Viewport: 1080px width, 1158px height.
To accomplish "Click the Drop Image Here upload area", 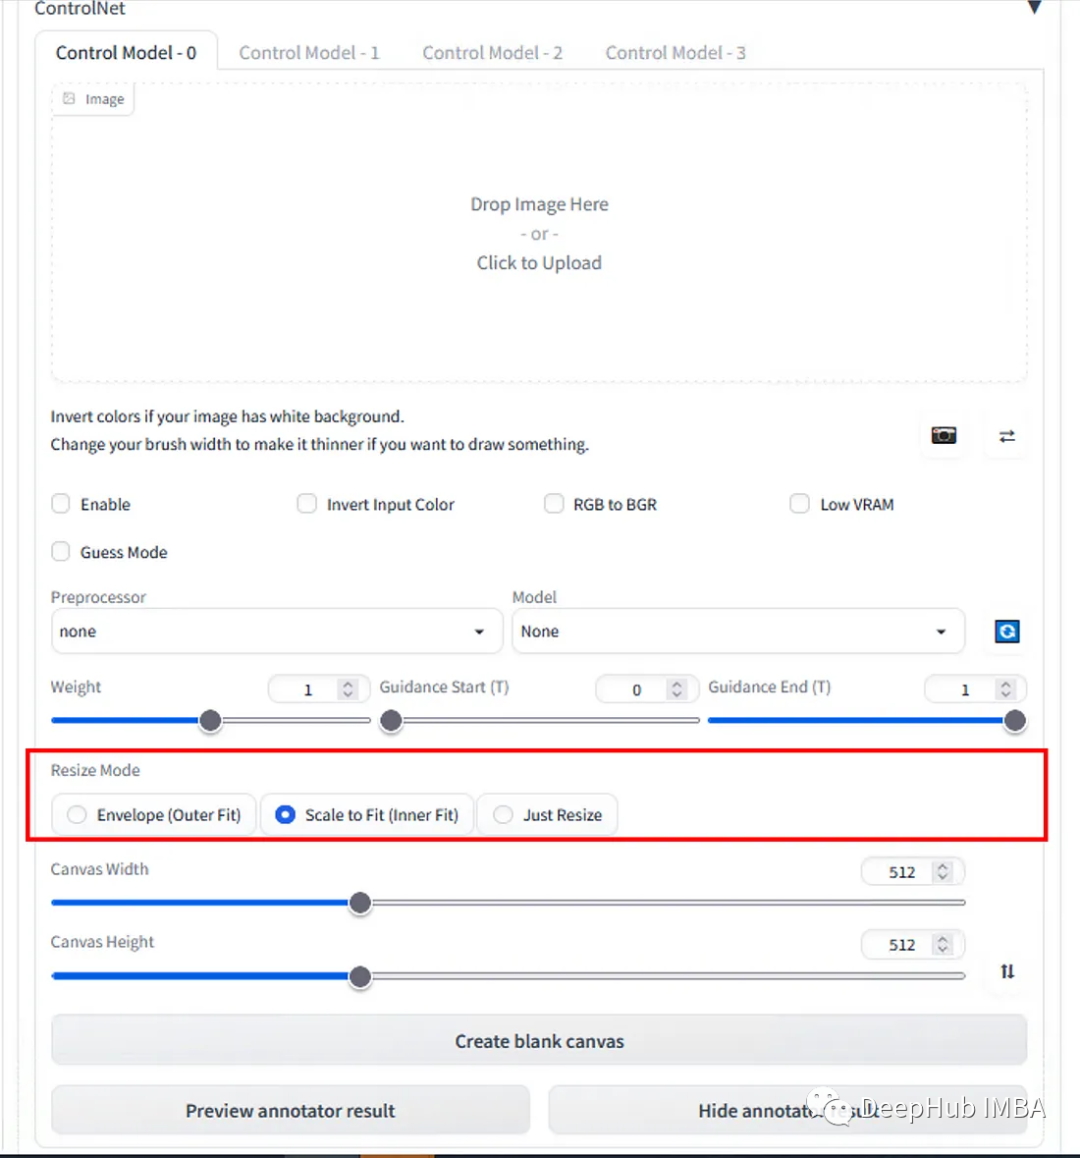I will (539, 233).
